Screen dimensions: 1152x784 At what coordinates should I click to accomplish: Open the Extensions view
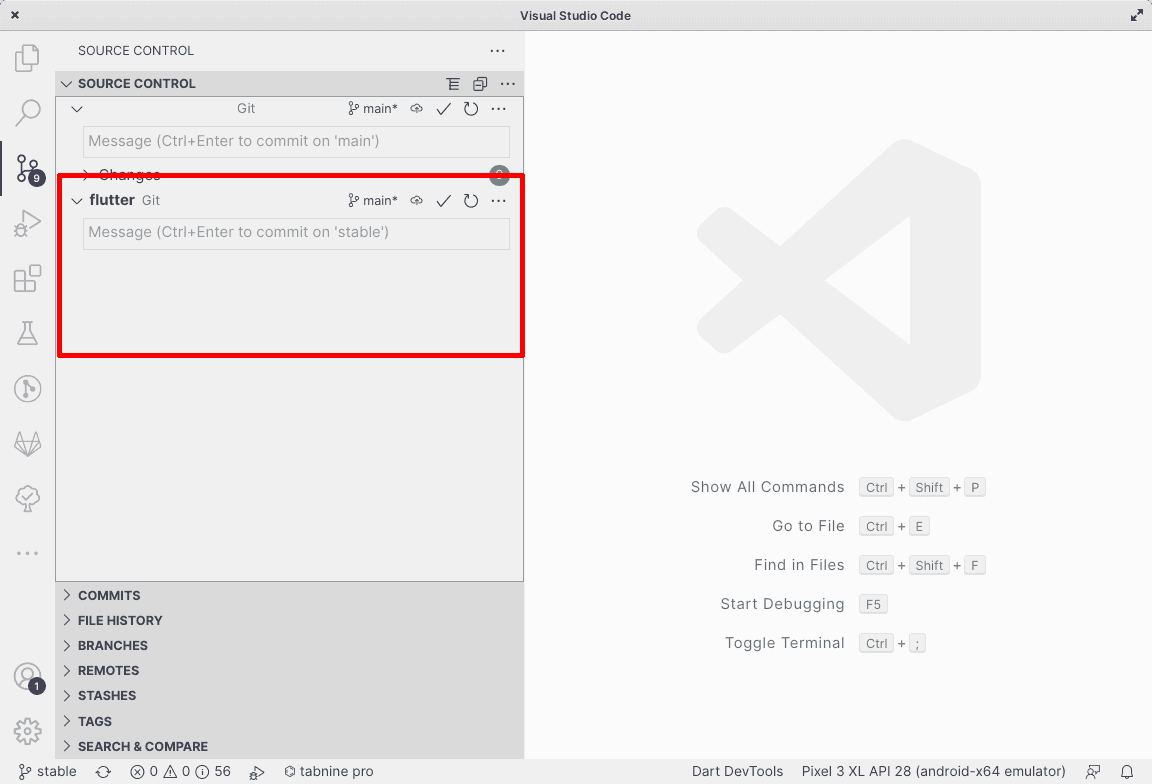pos(27,279)
